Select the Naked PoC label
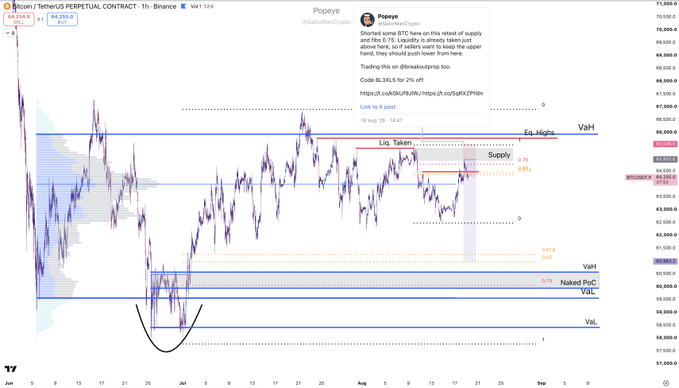This screenshot has width=679, height=388. (578, 283)
